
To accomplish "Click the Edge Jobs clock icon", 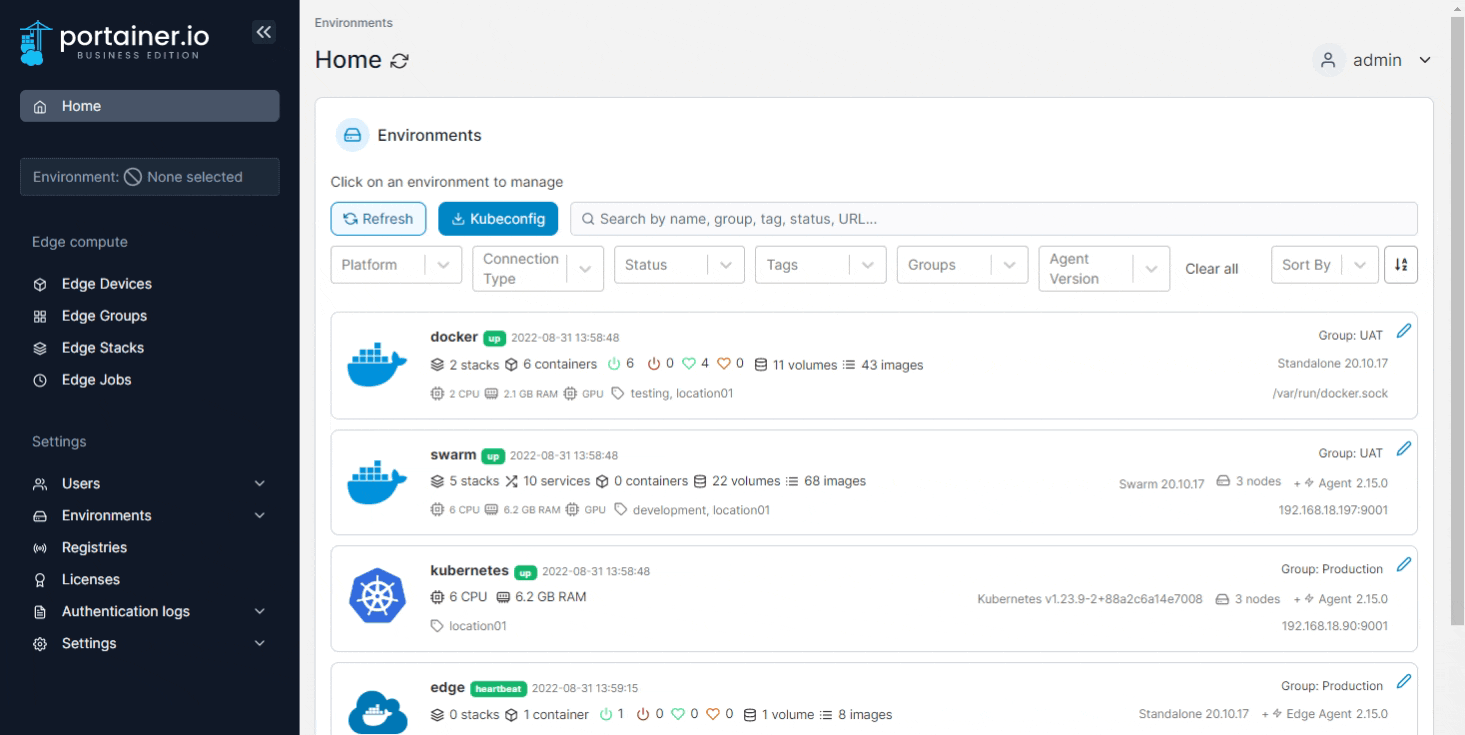I will click(40, 380).
